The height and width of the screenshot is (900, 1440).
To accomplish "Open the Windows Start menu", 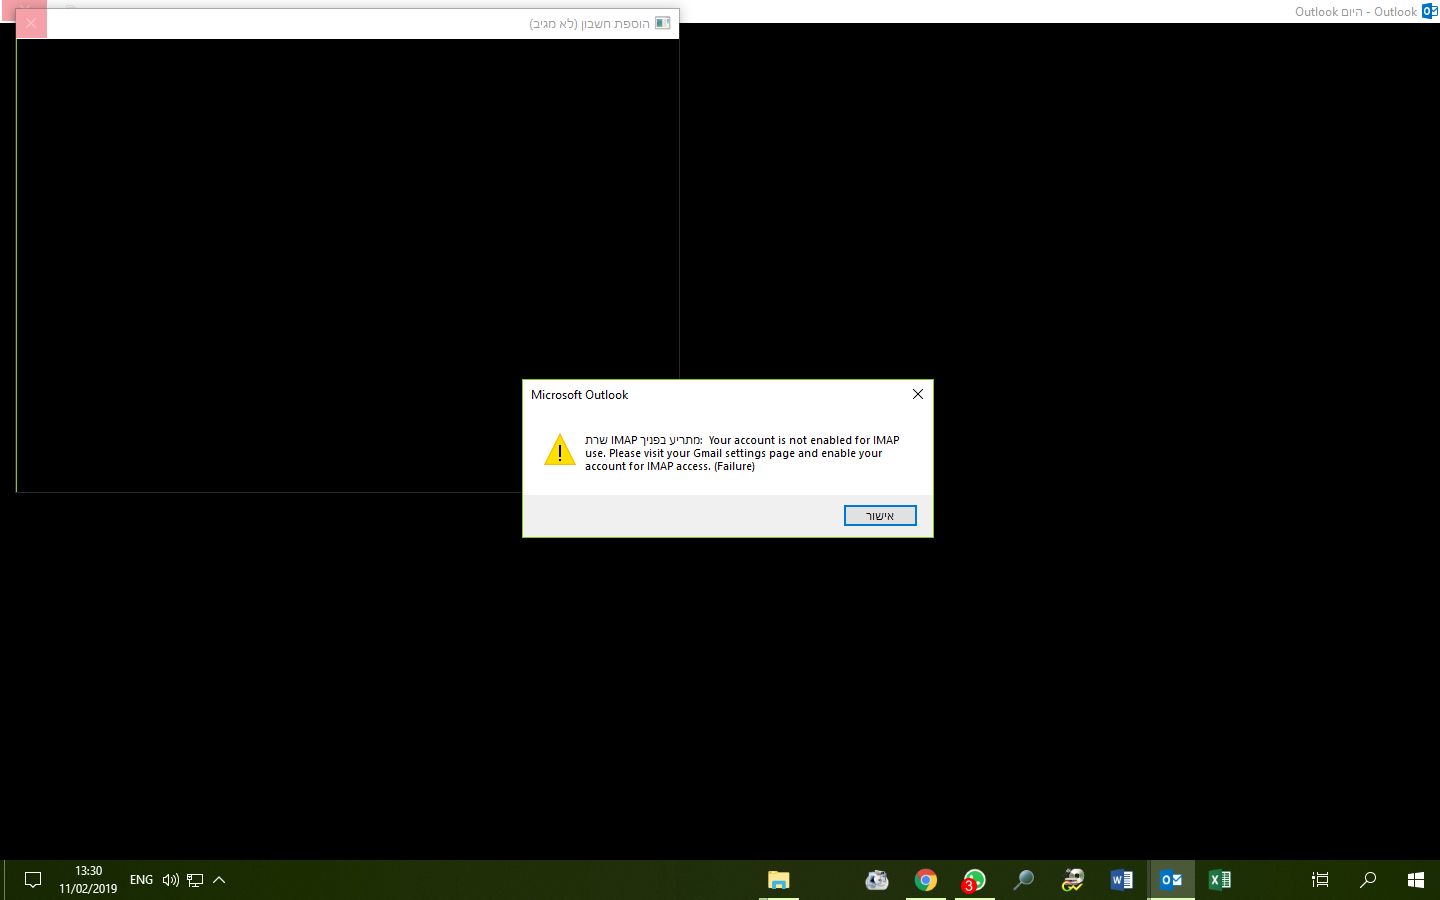I will click(x=1415, y=880).
